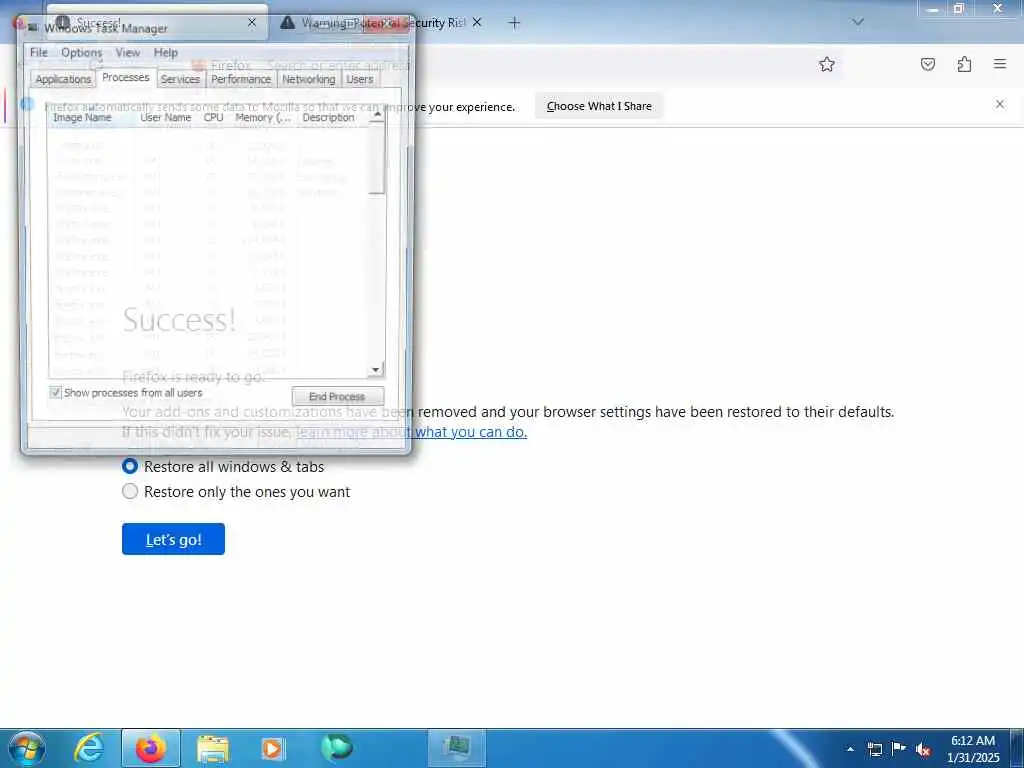The image size is (1024, 768).
Task: Click the Firefox taskbar icon
Action: point(151,748)
